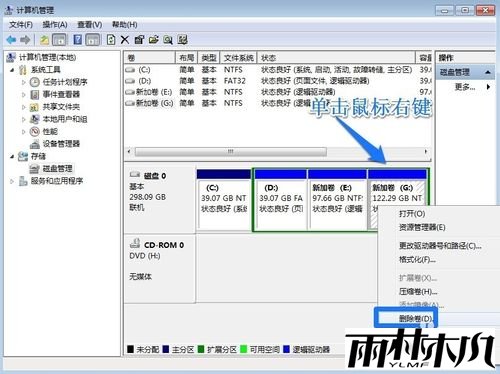Open the 查看(V) menu

[90, 25]
